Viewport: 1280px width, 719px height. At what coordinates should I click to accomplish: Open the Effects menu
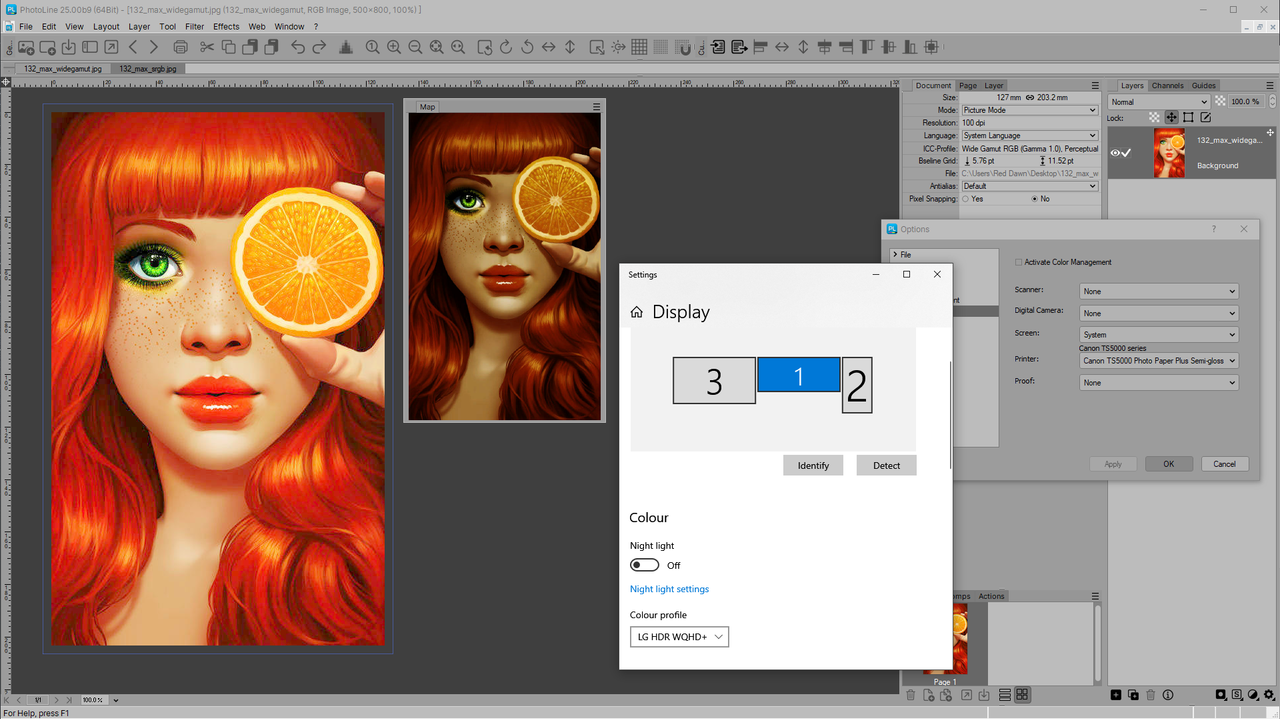click(x=226, y=26)
